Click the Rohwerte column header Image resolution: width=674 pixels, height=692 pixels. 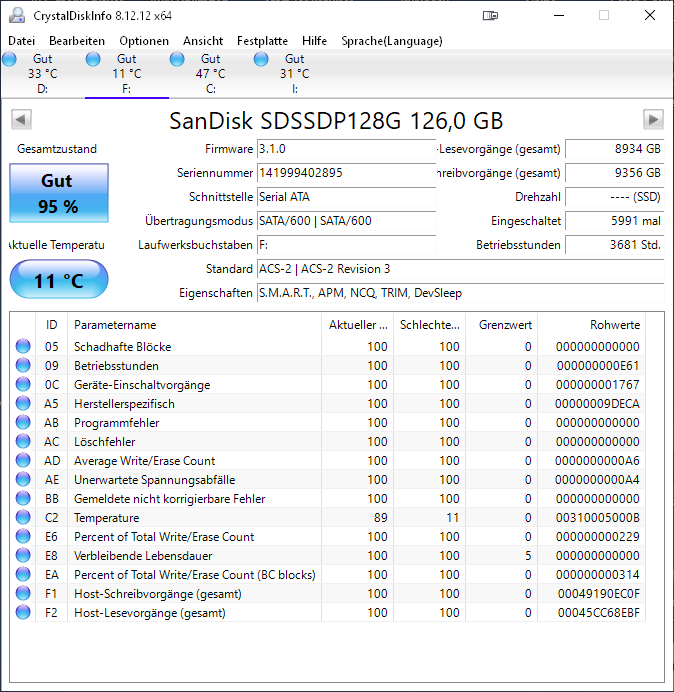click(591, 325)
